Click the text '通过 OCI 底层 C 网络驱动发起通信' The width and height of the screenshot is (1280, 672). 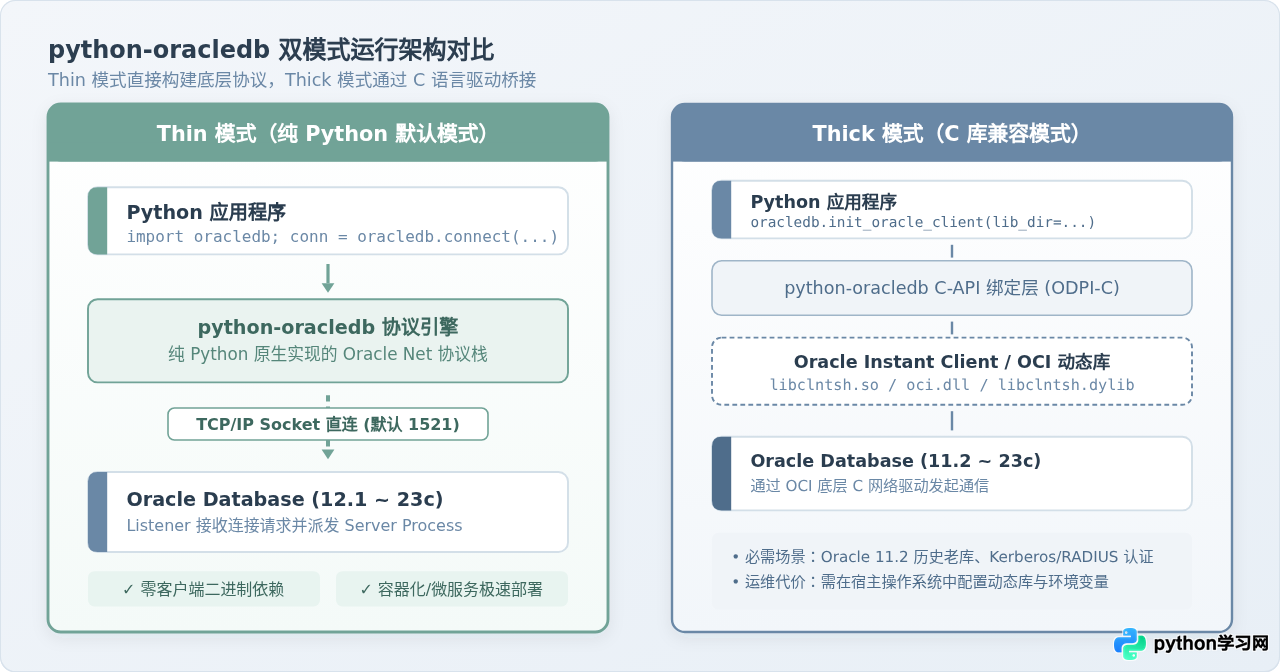click(869, 486)
